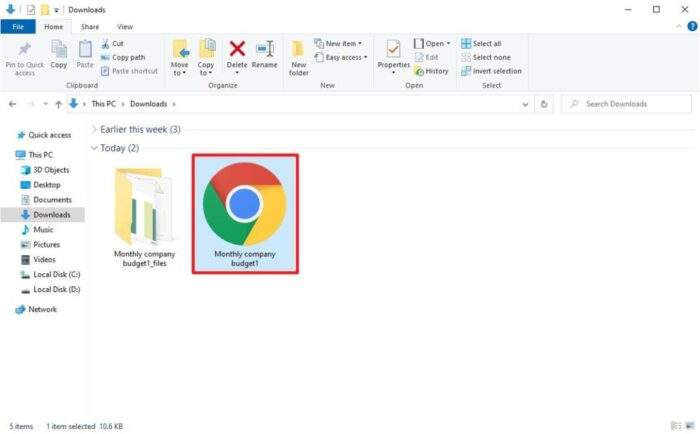This screenshot has width=700, height=434.
Task: Switch to the Home ribbon tab
Action: point(54,27)
